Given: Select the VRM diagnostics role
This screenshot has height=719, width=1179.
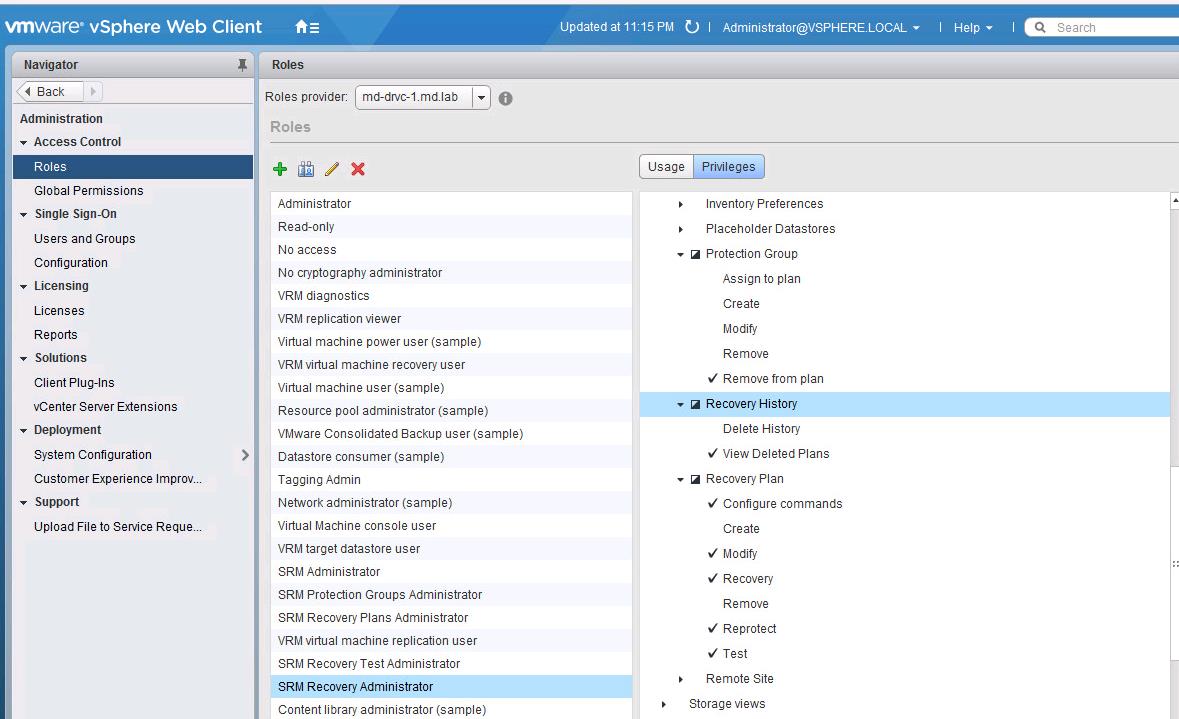Looking at the screenshot, I should [451, 296].
